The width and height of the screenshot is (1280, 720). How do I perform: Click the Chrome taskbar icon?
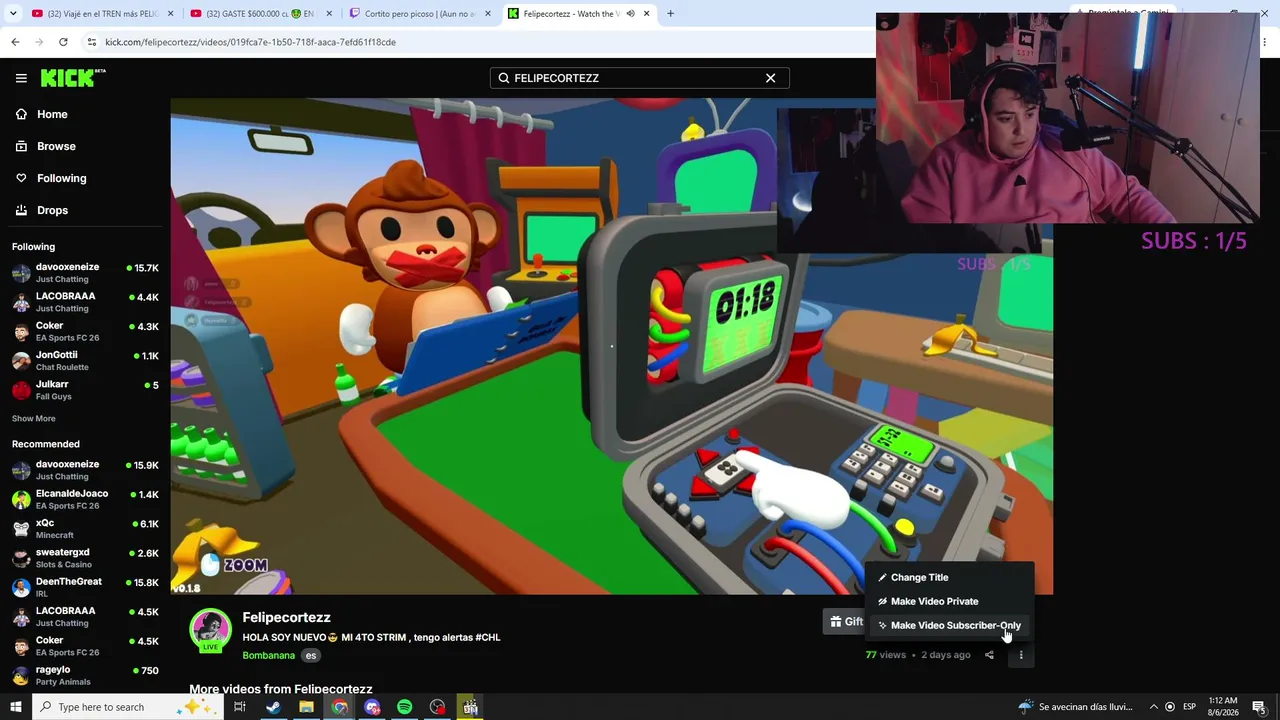coord(339,707)
